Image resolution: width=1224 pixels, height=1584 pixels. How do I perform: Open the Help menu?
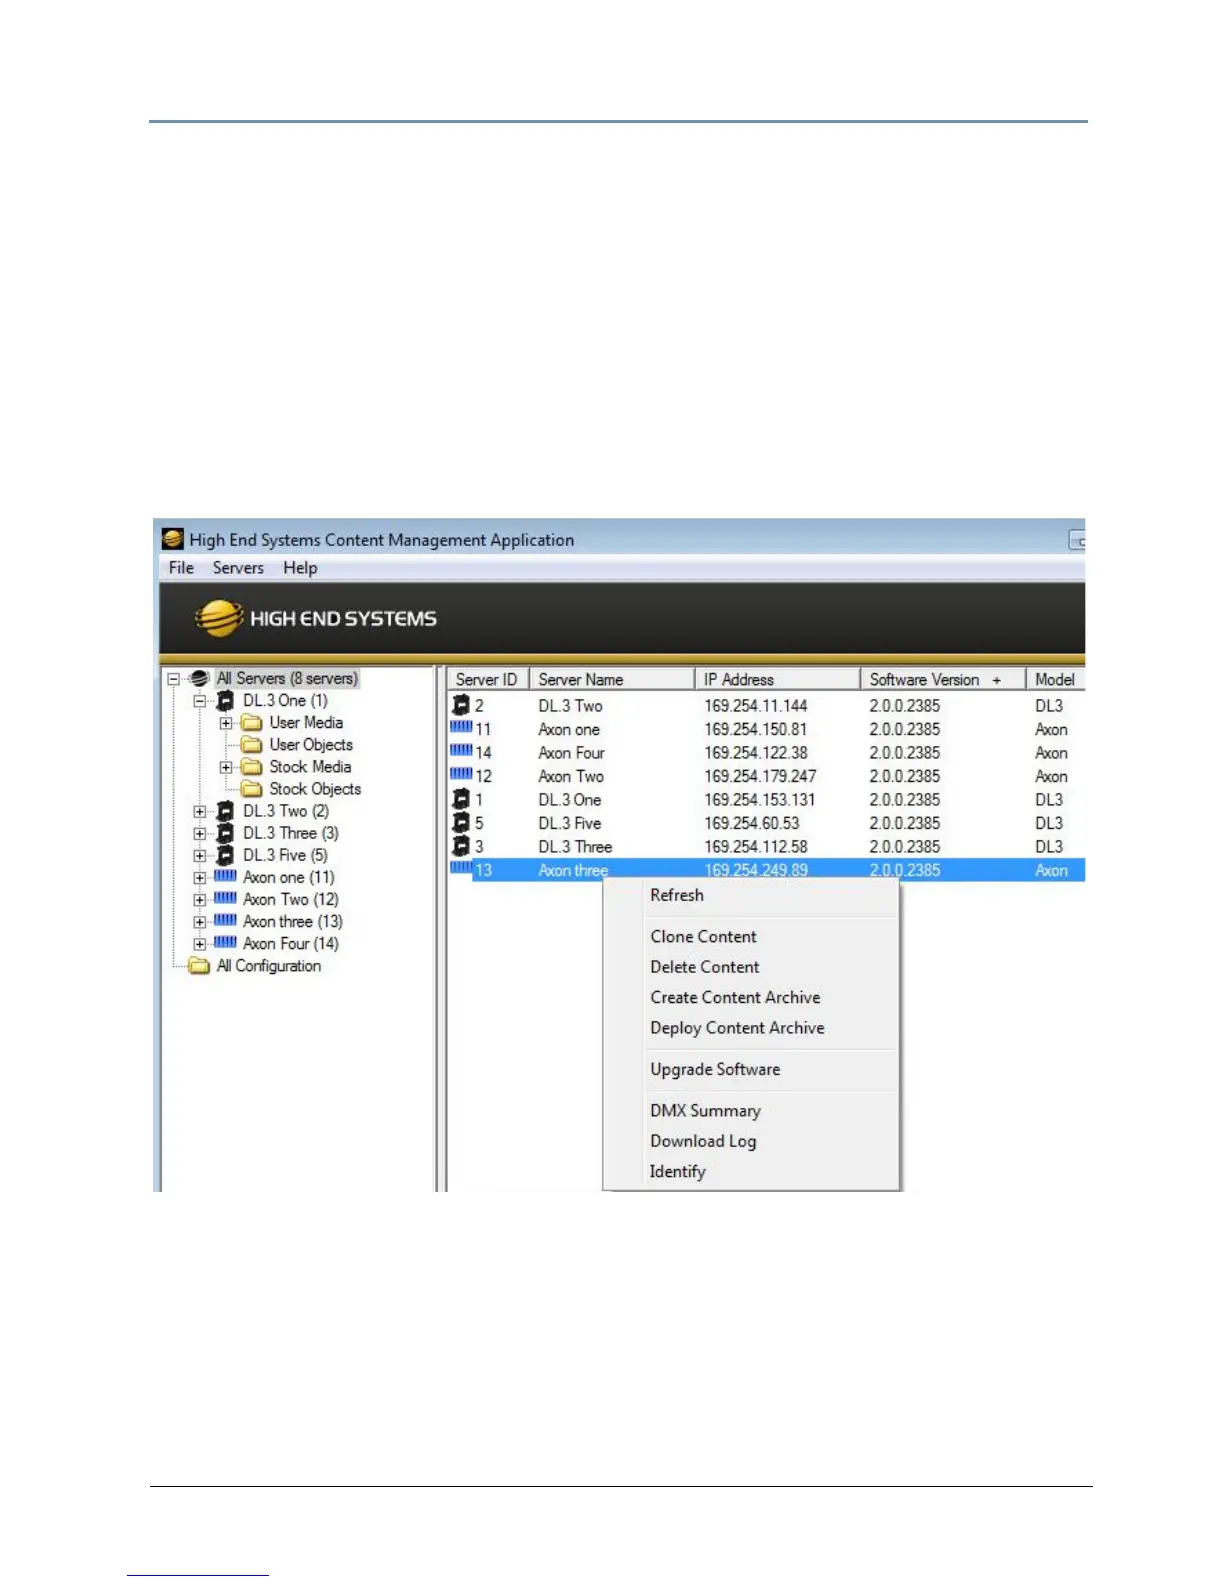(x=300, y=568)
